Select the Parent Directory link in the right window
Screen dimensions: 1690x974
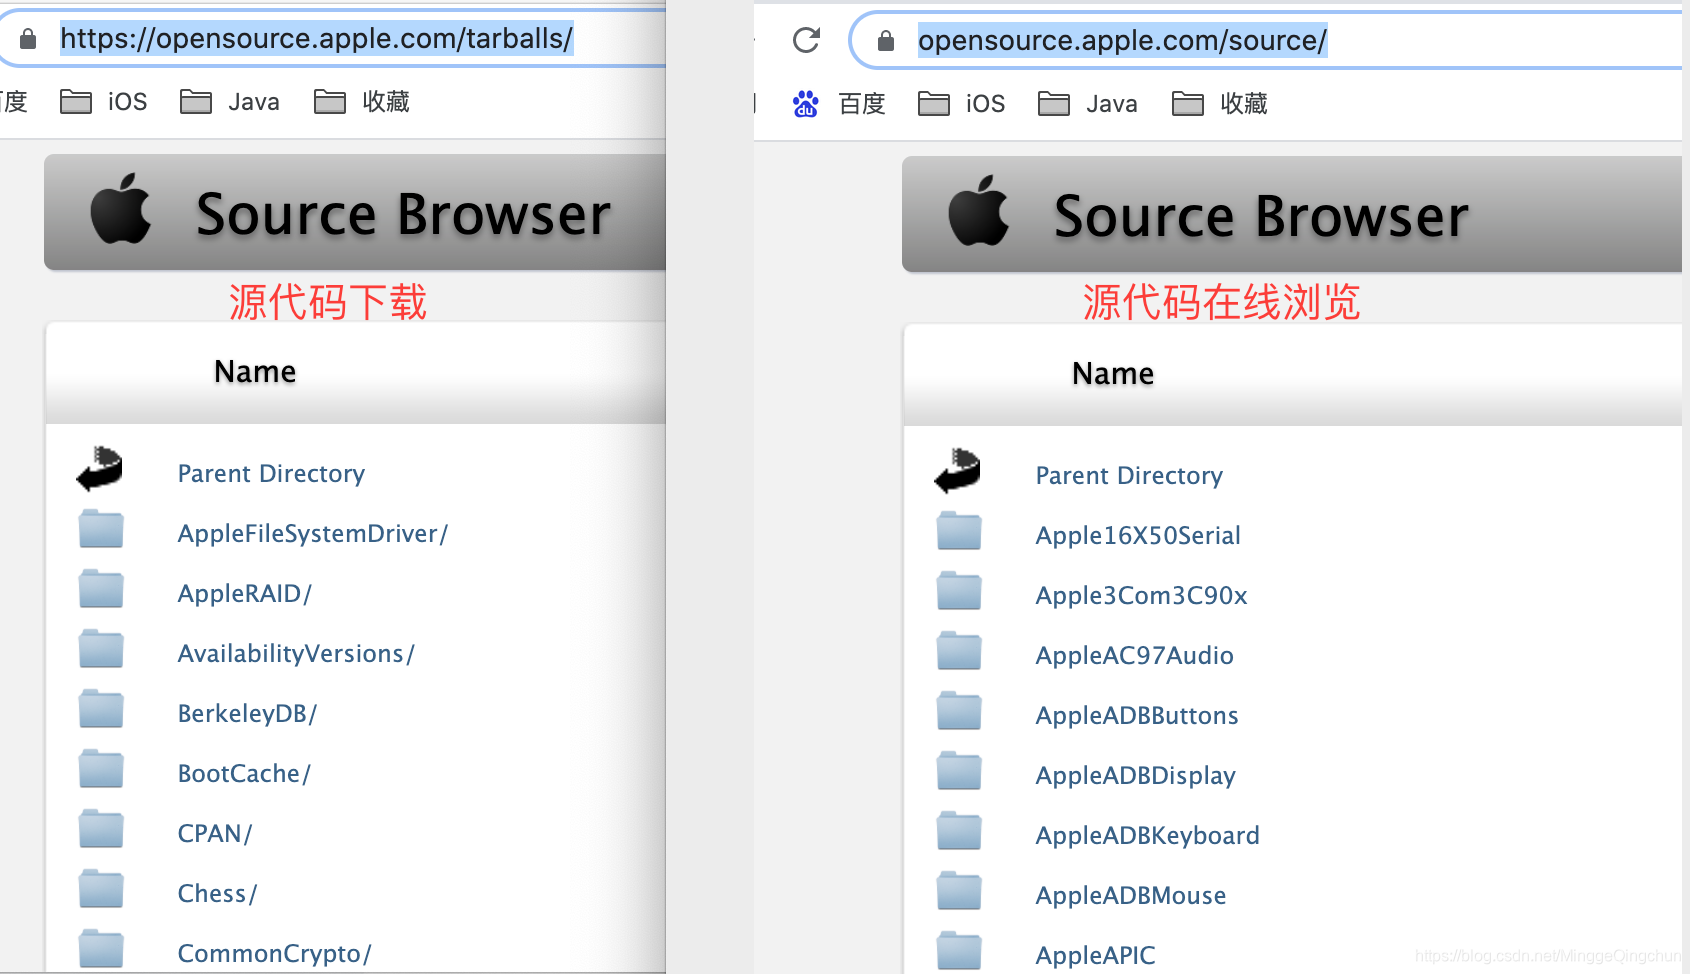point(1128,475)
